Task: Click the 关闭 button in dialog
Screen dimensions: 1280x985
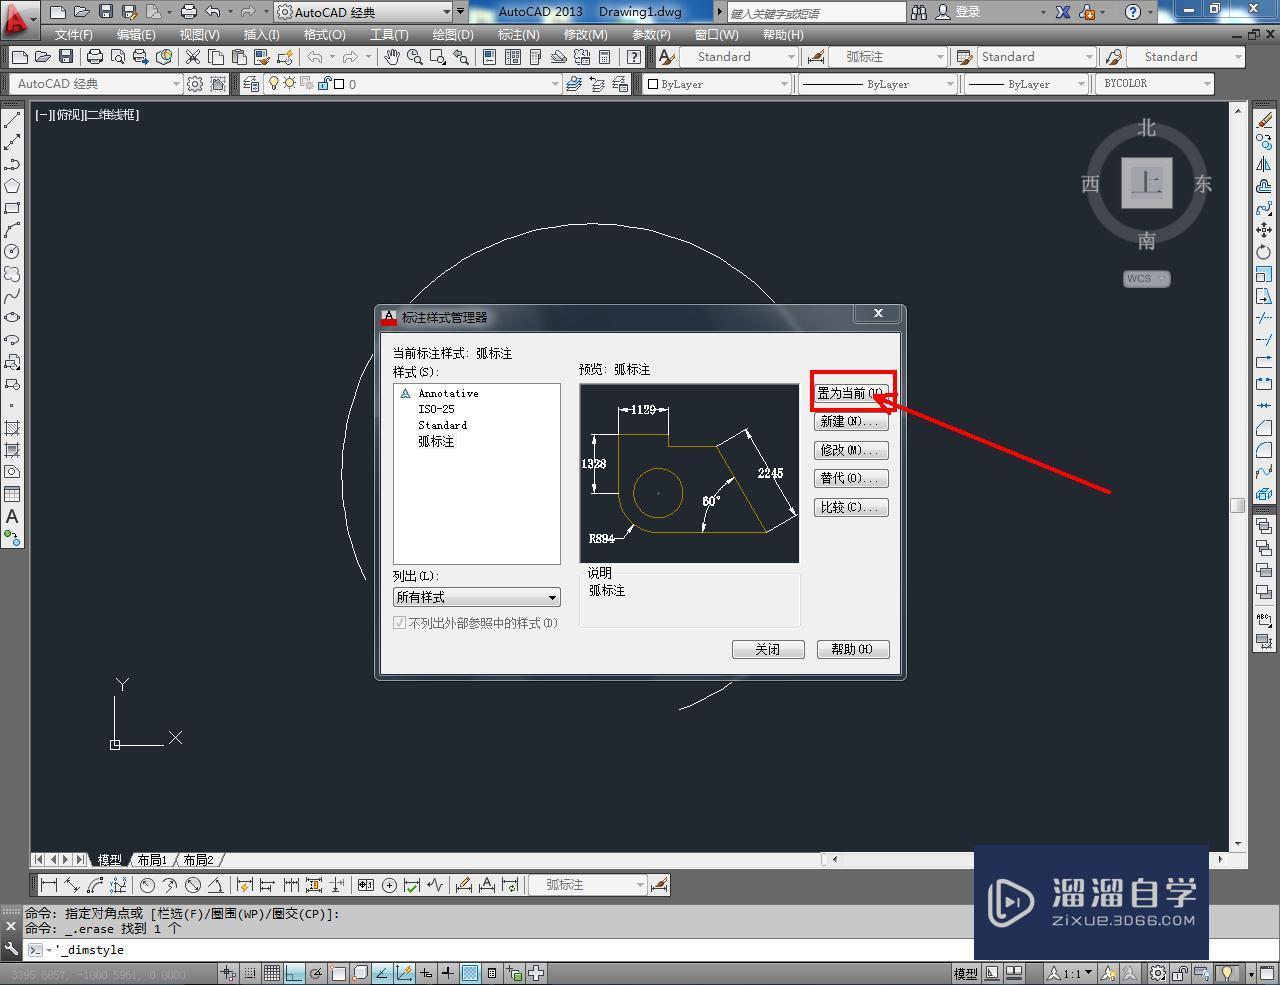Action: coord(768,649)
